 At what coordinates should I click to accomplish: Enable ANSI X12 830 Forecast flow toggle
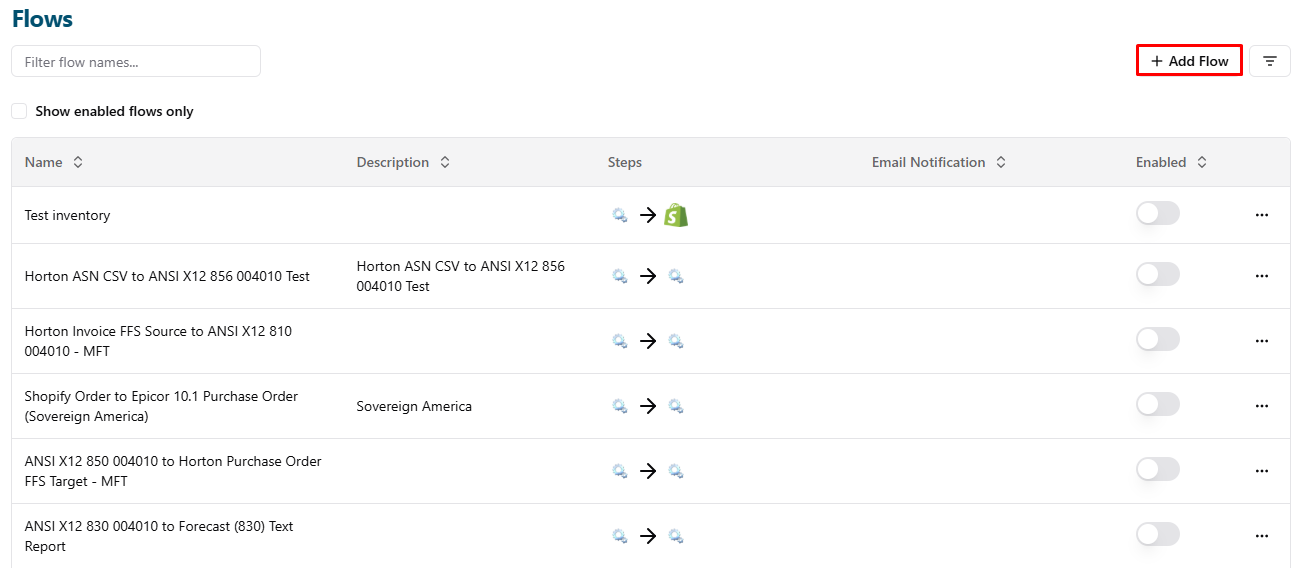click(1158, 535)
